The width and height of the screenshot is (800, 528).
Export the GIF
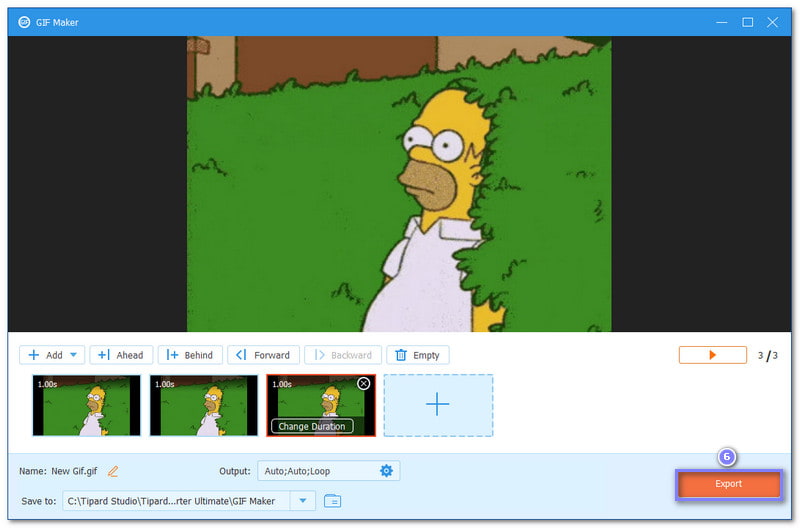click(728, 484)
